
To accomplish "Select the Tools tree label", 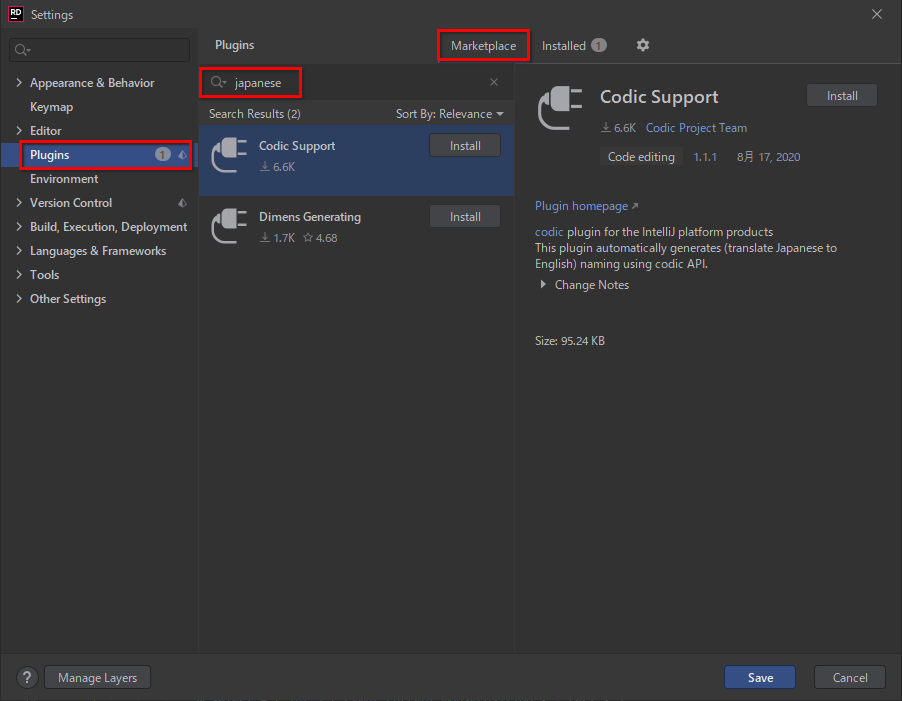I will pyautogui.click(x=44, y=275).
